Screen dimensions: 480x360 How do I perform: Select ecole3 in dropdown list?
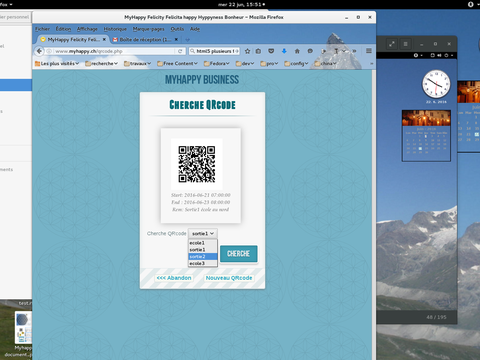point(203,263)
